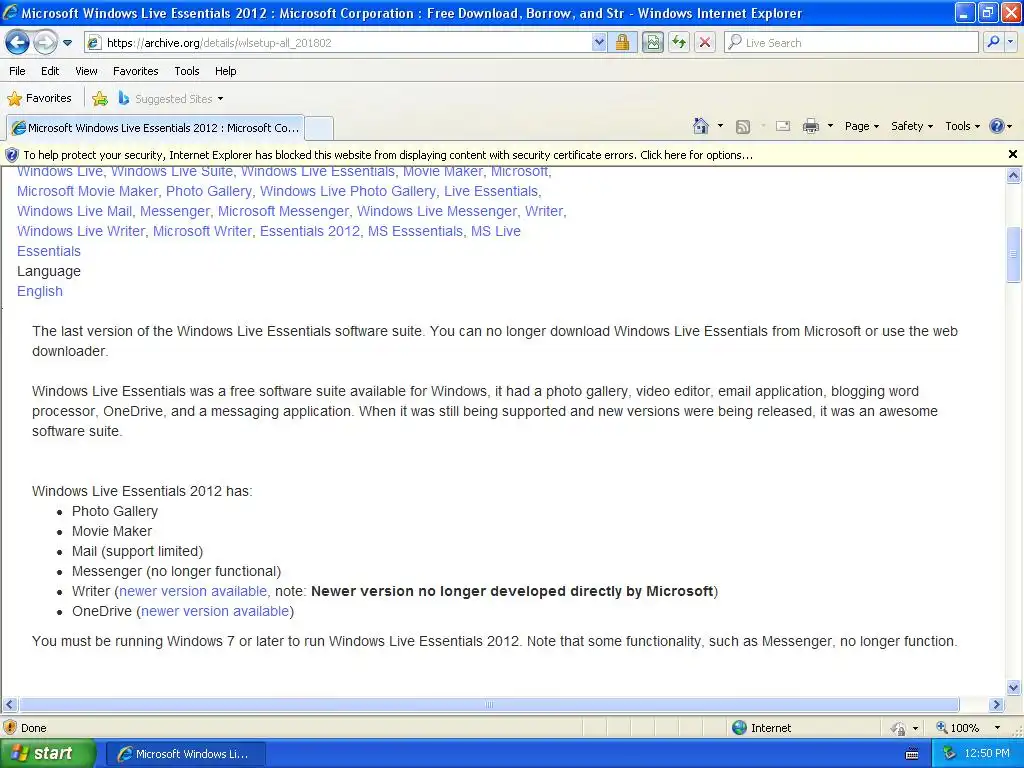Click the 100% zoom level button
The image size is (1024, 768).
(x=958, y=728)
